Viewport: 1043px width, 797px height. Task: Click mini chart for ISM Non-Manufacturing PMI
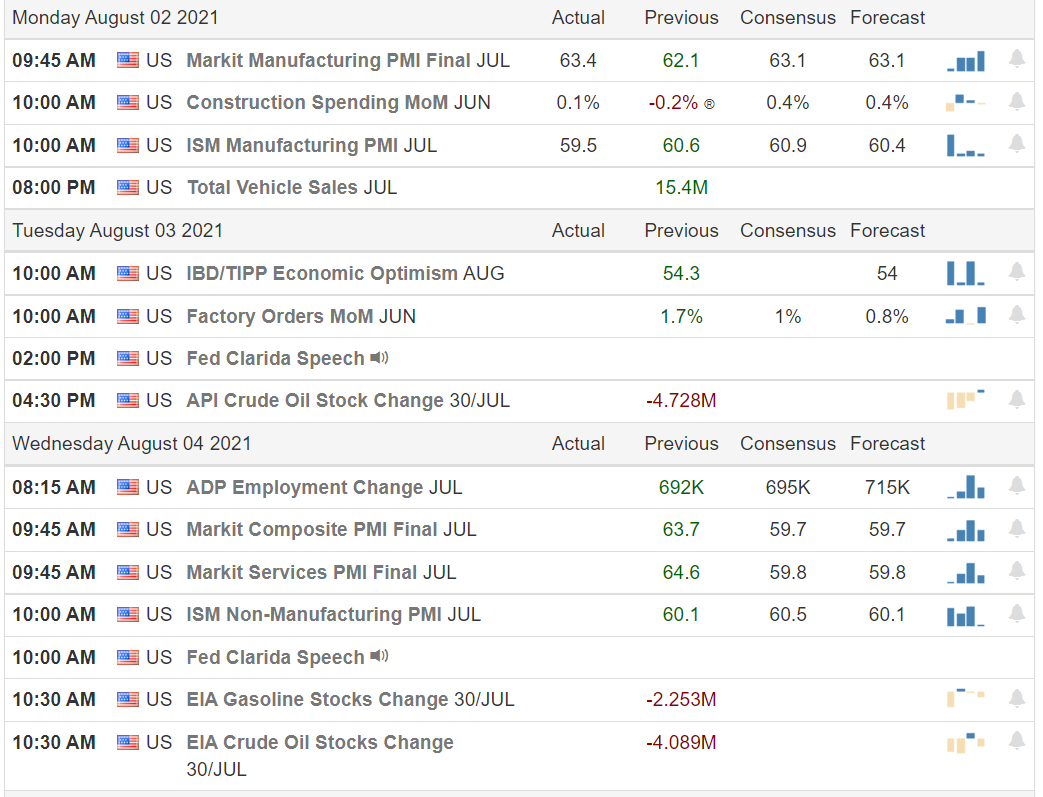pyautogui.click(x=966, y=614)
